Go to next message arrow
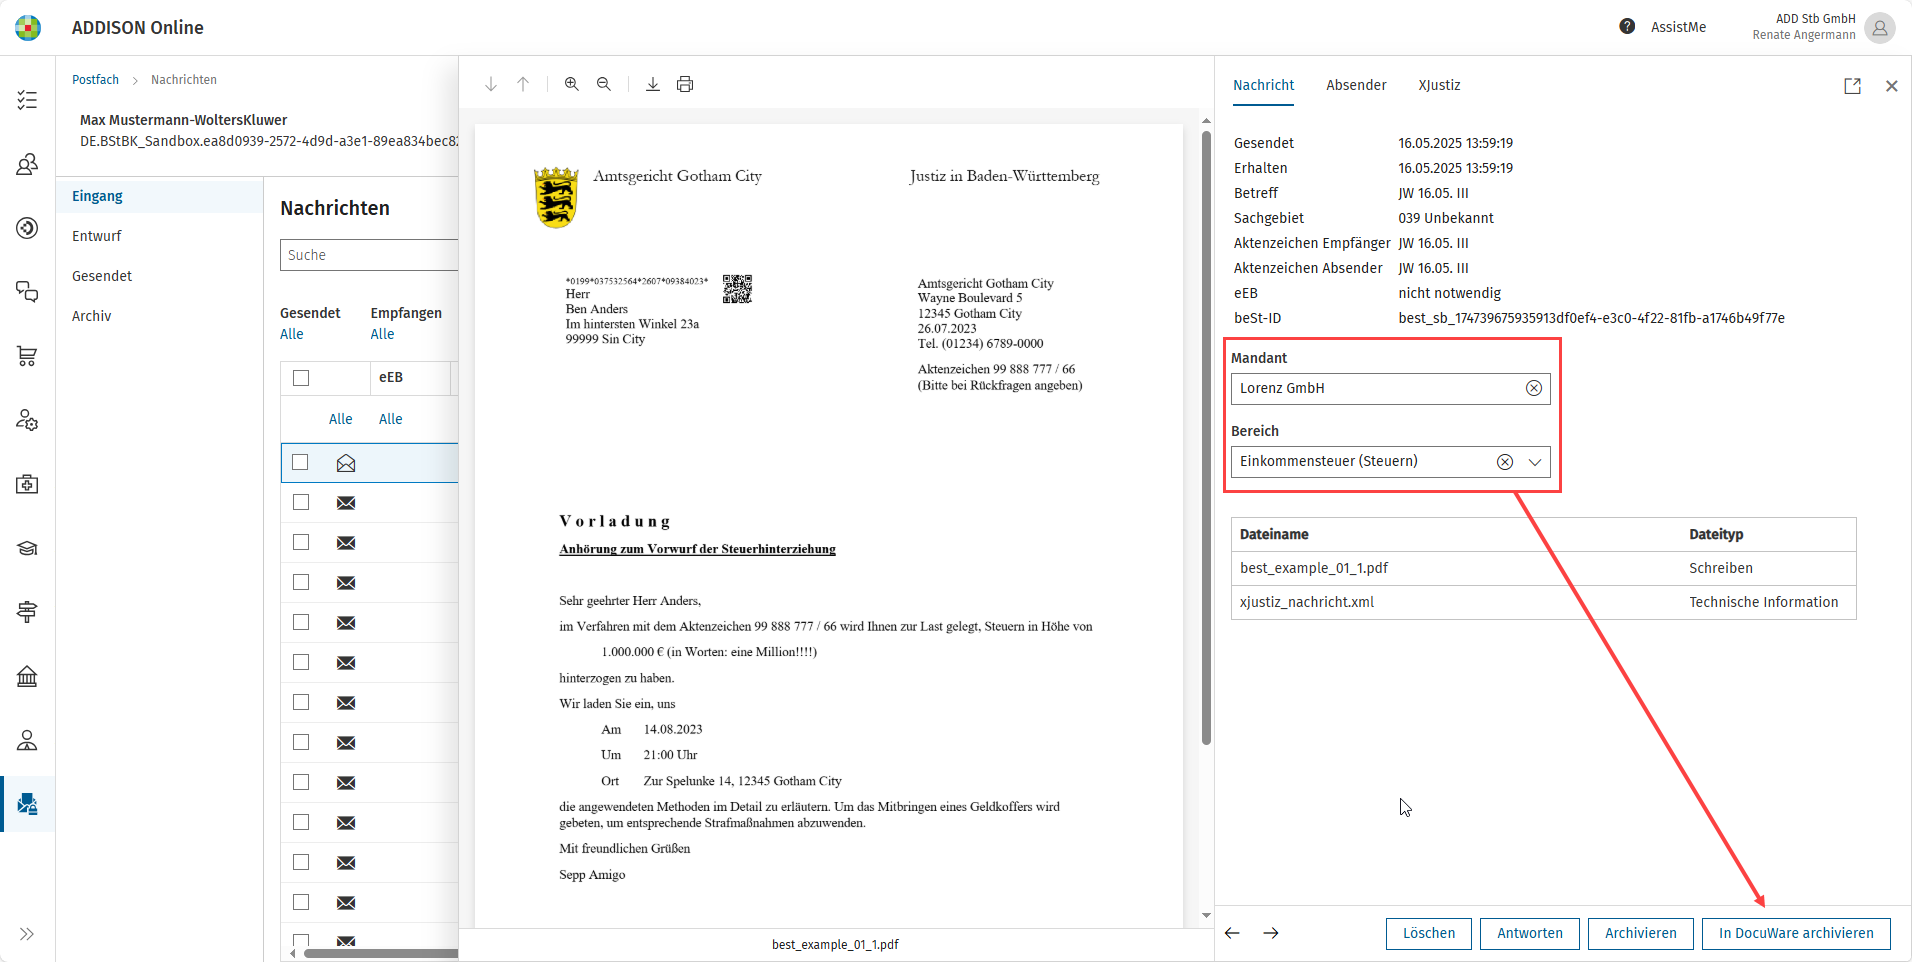 coord(1271,933)
